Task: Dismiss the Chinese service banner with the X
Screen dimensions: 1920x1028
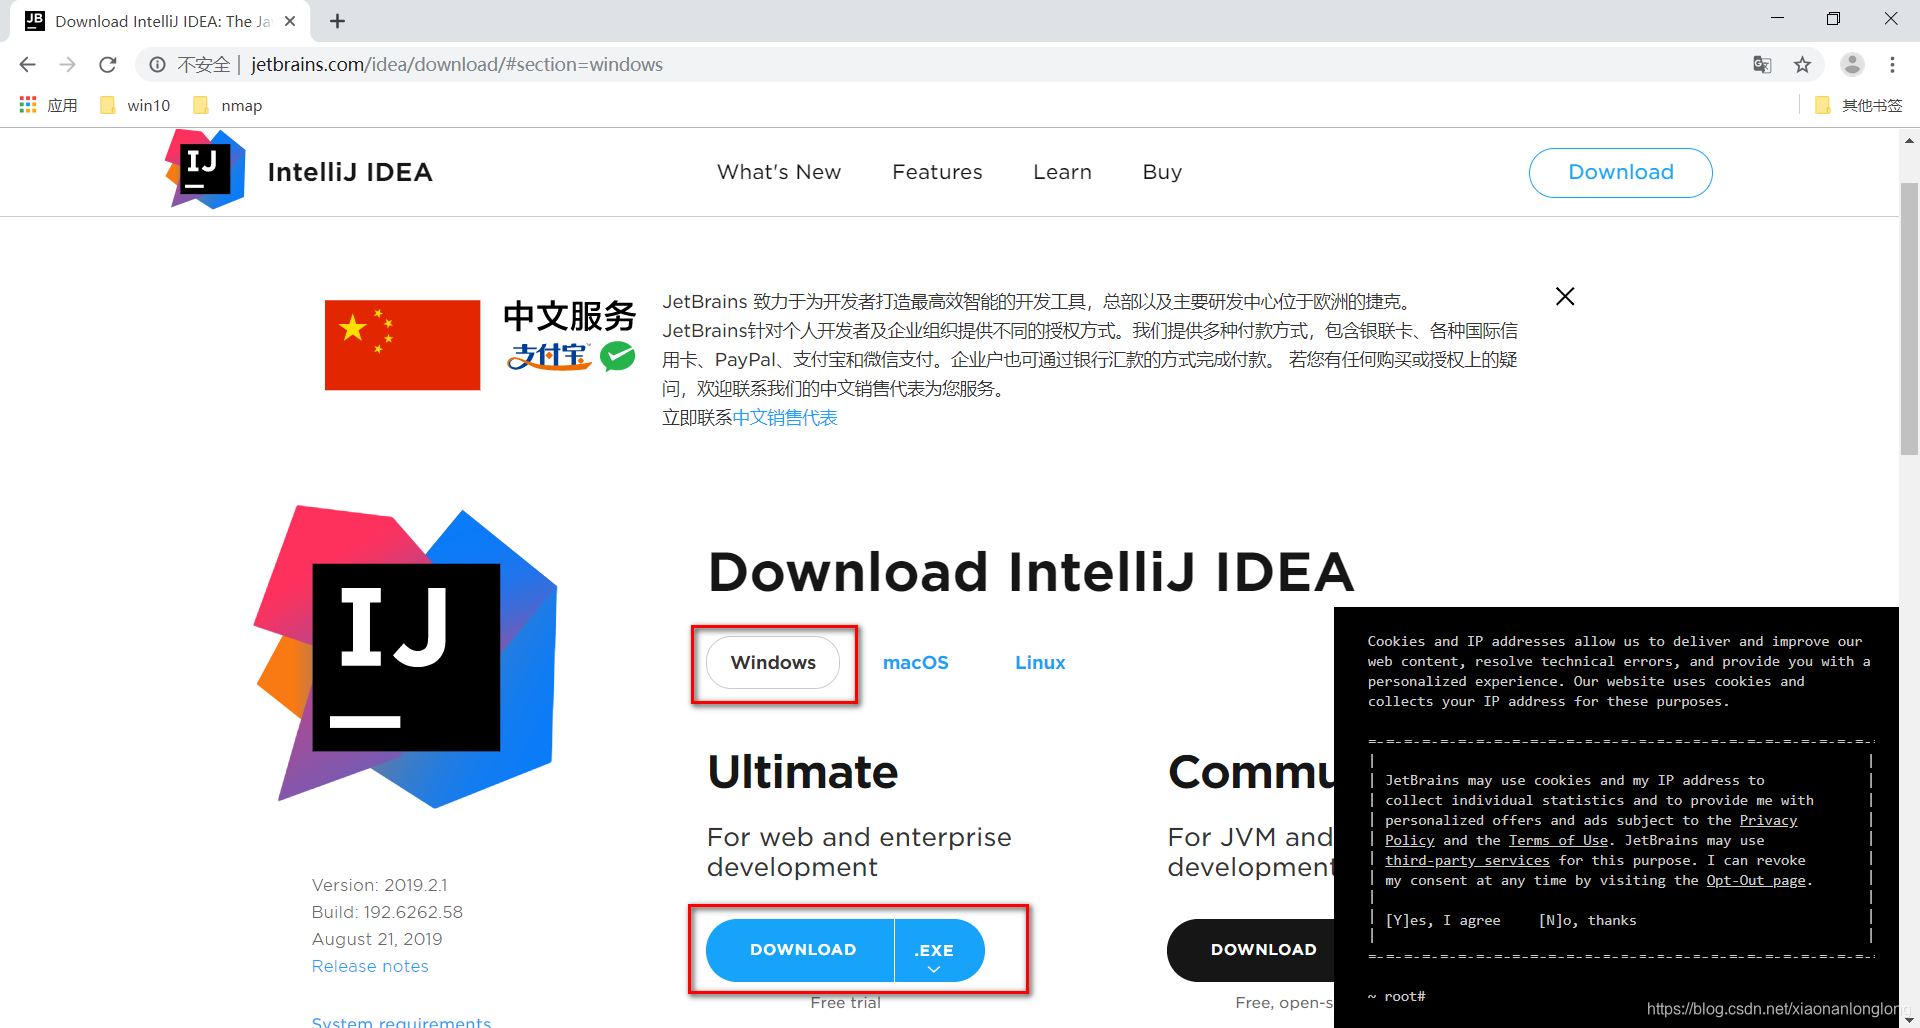Action: click(x=1565, y=296)
